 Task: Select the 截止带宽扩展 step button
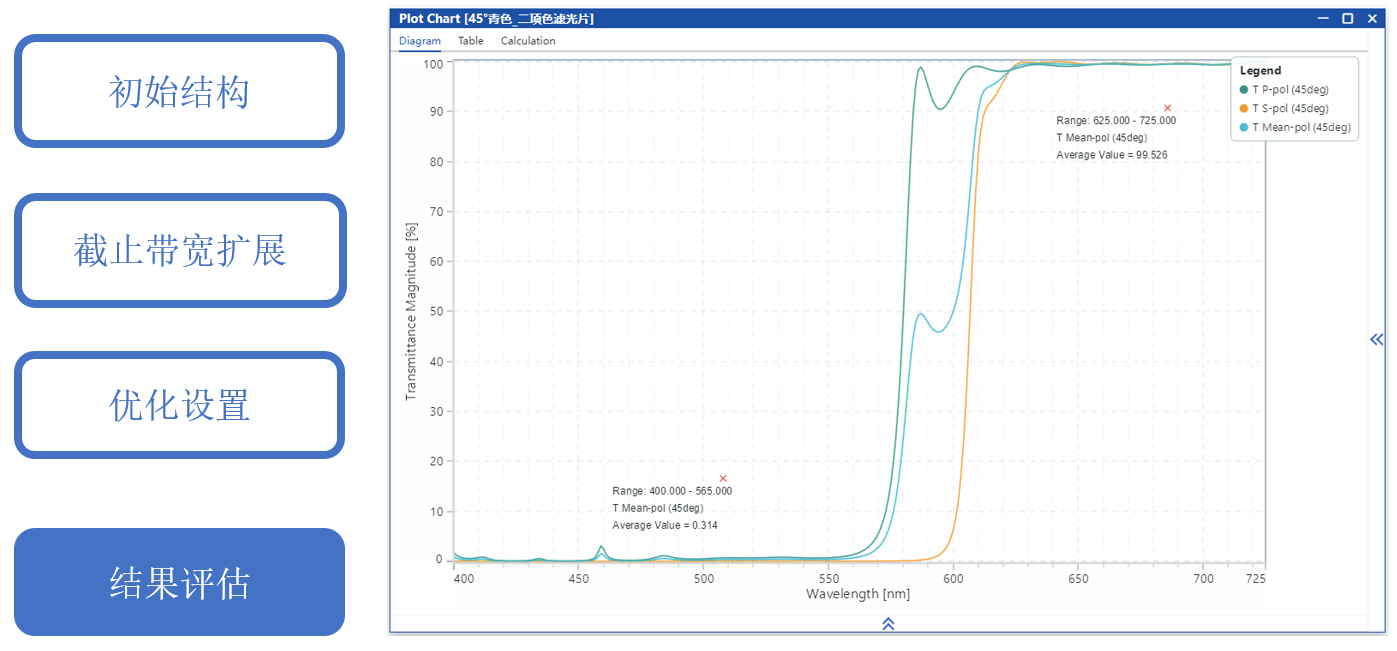(x=179, y=250)
